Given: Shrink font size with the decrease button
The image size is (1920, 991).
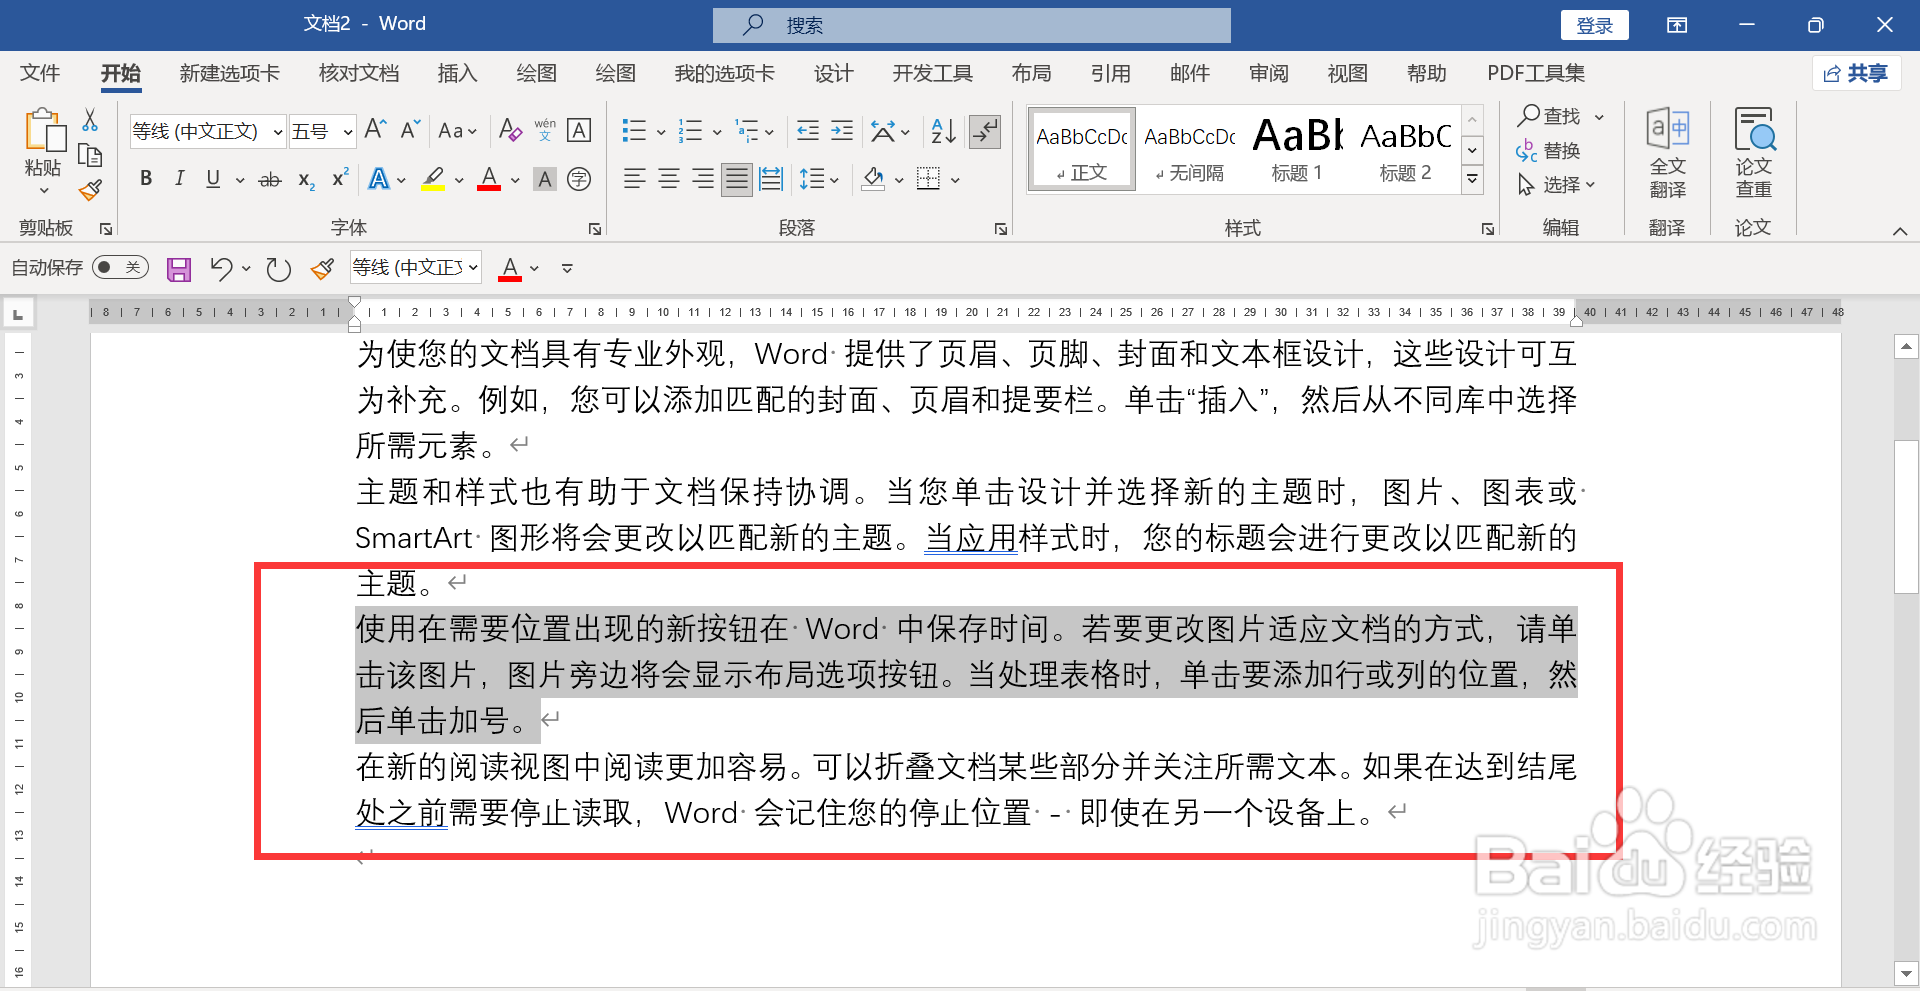Looking at the screenshot, I should (x=410, y=130).
